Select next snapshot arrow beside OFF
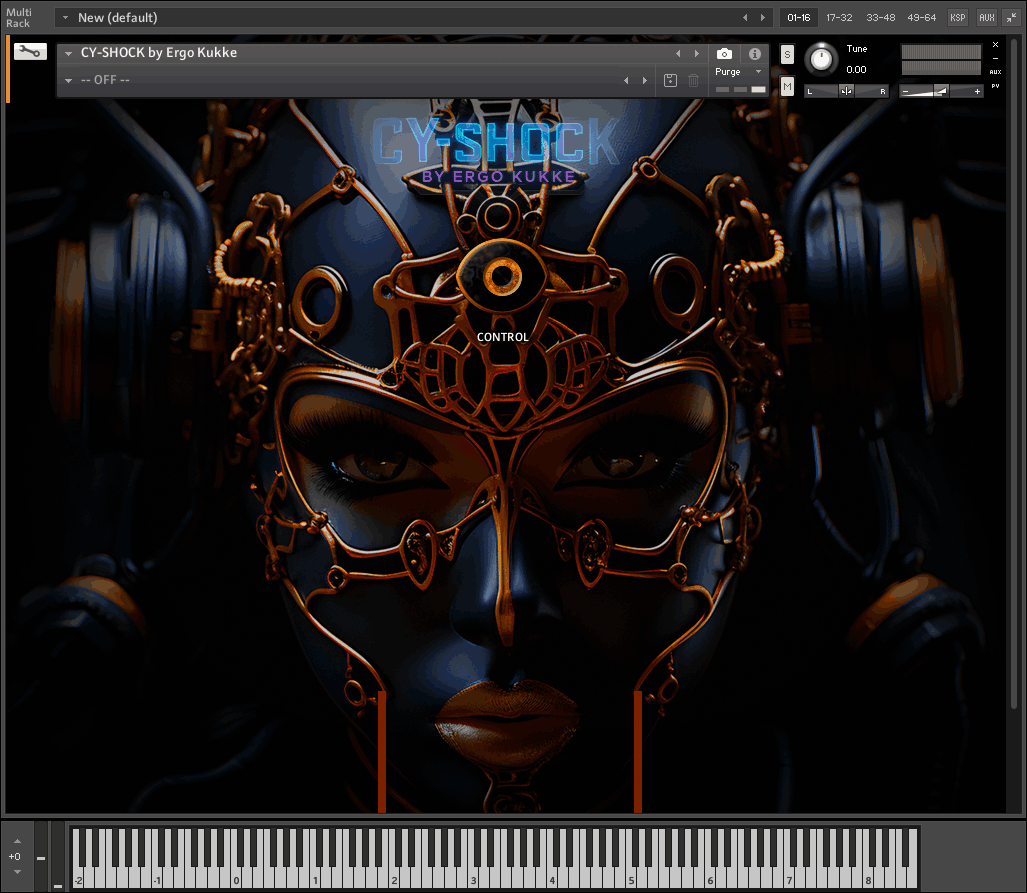1027x893 pixels. tap(644, 81)
